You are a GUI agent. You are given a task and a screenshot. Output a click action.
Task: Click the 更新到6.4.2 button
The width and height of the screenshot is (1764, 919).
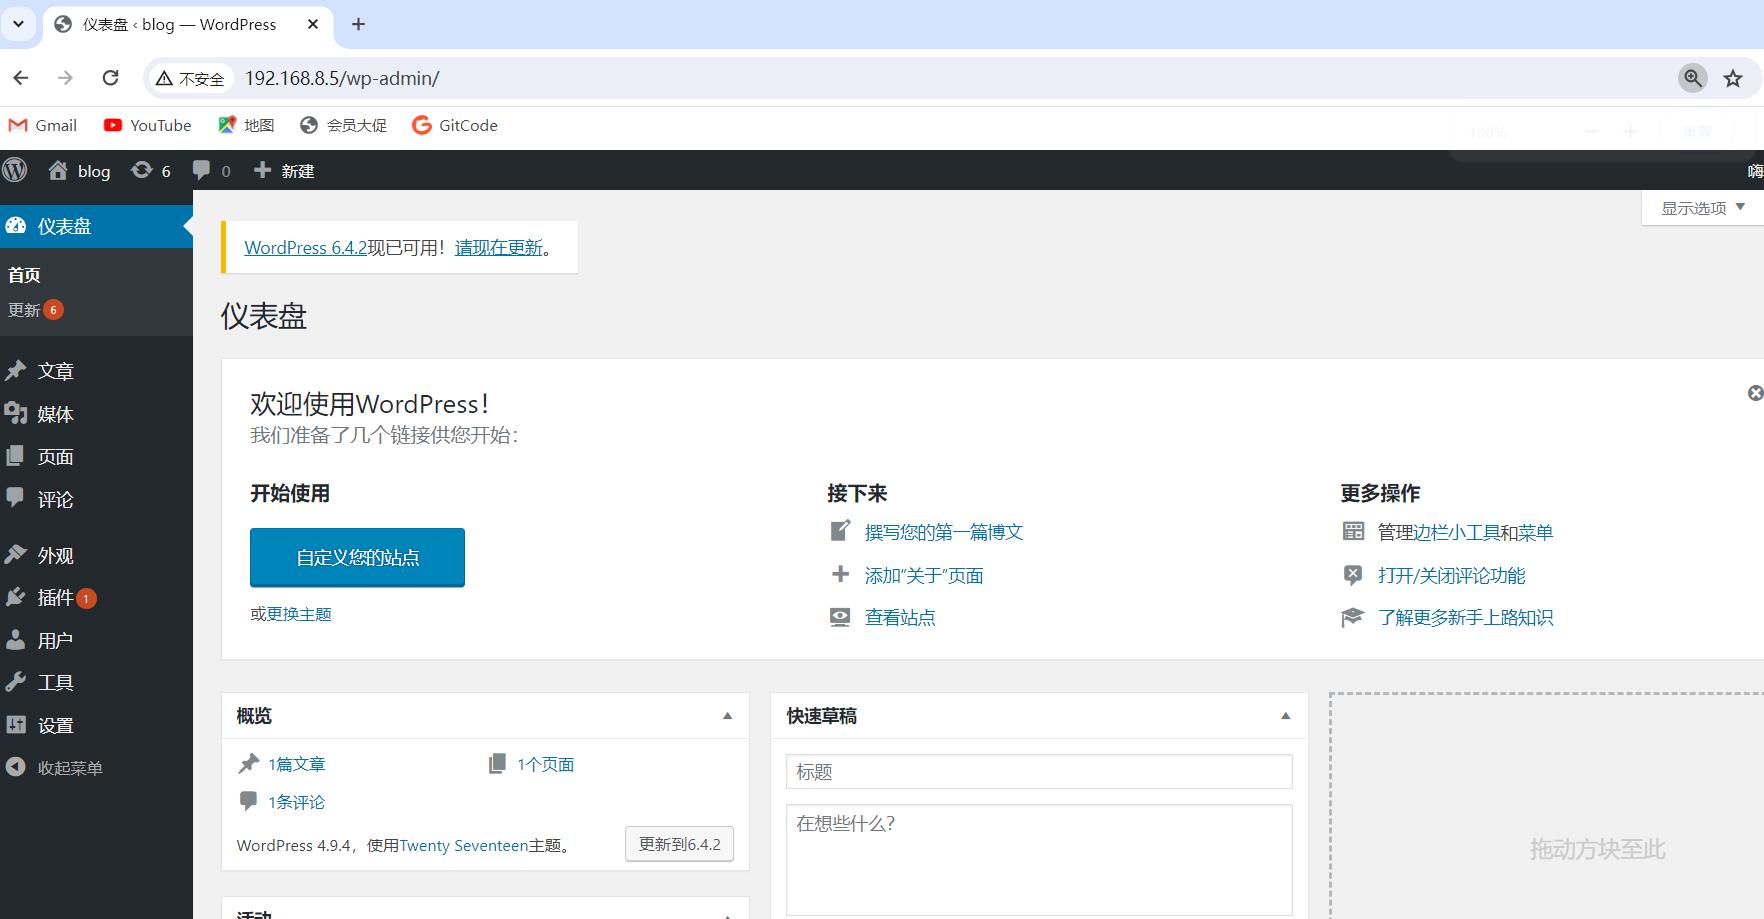tap(680, 844)
